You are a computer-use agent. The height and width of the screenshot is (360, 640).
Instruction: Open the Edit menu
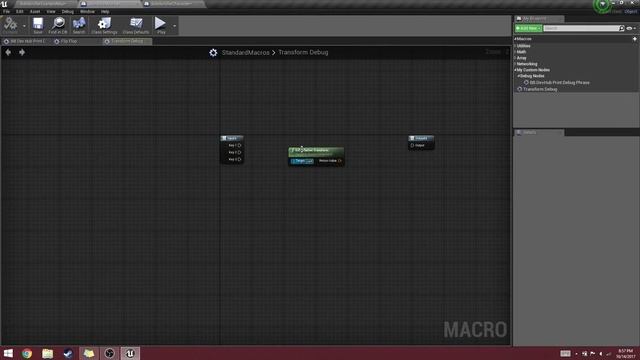(20, 11)
